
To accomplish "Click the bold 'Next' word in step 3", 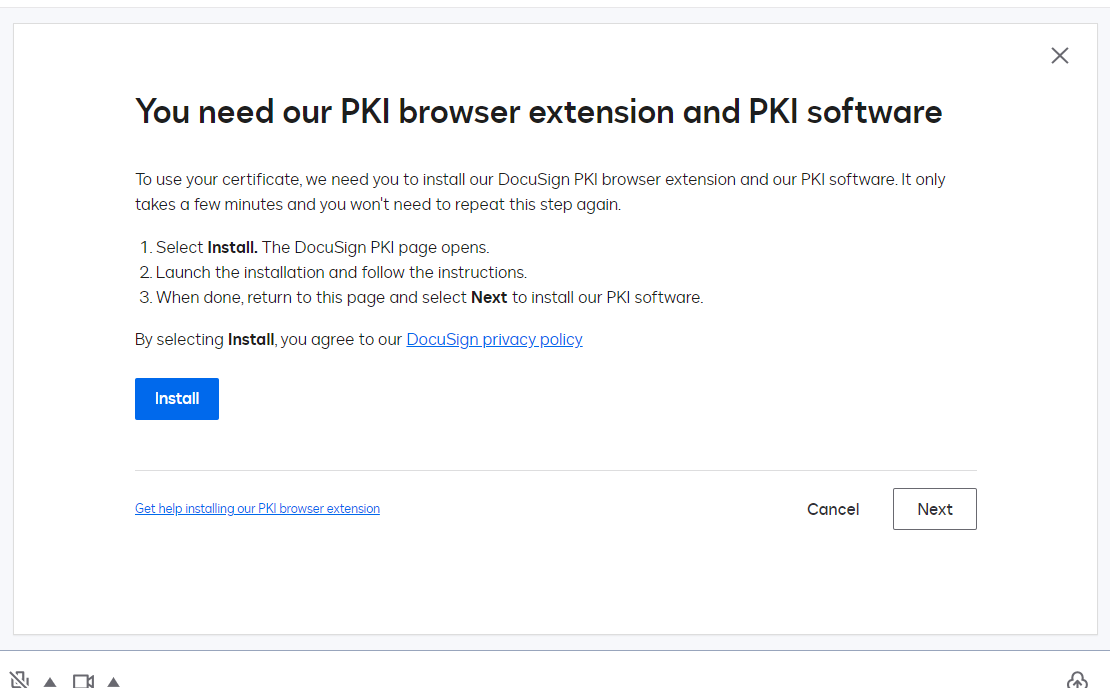I will (489, 297).
